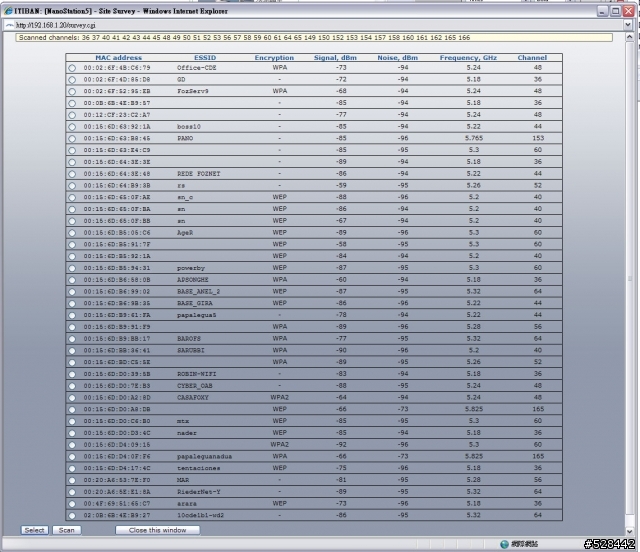Viewport: 640px width, 552px height.
Task: Sort by MAC address column header
Action: (x=118, y=58)
